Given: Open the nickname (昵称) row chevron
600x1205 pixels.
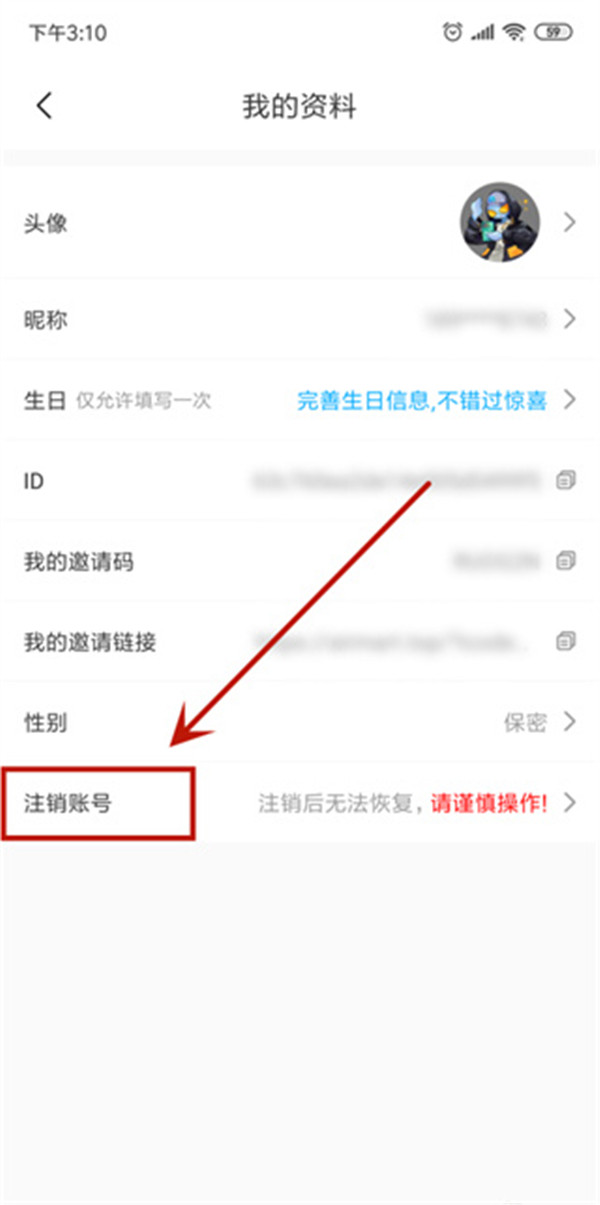Looking at the screenshot, I should [x=570, y=320].
